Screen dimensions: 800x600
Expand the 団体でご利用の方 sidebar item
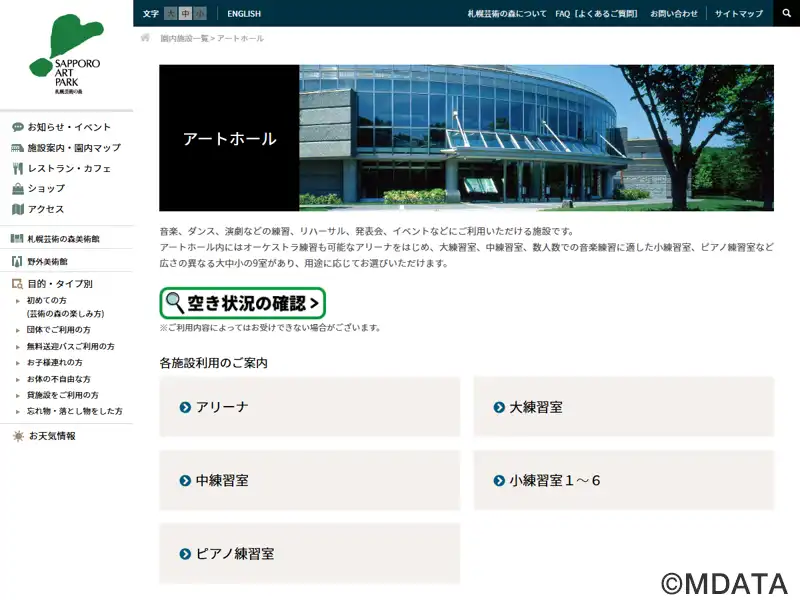click(58, 330)
